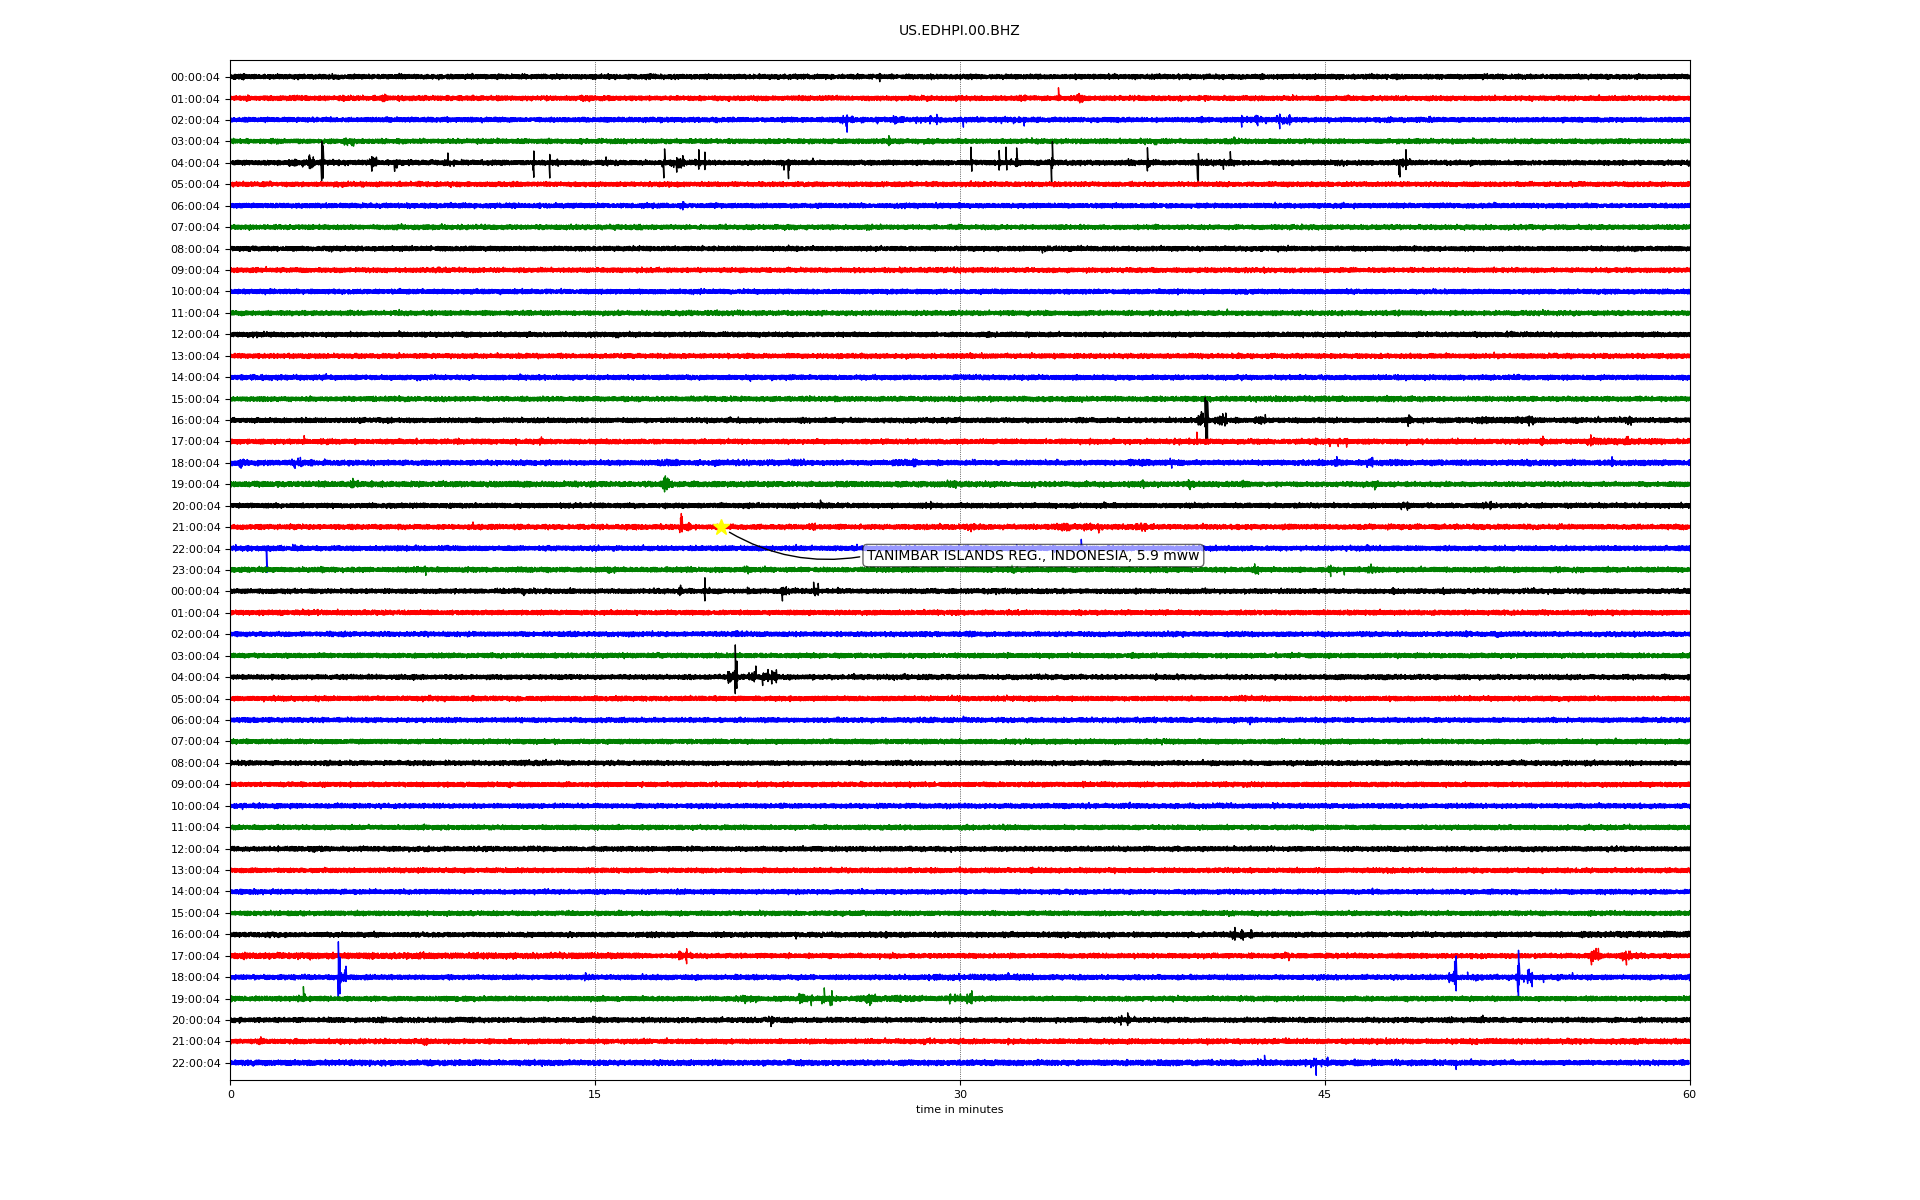Click the US.EDHPI.00.BHZ plot title

pos(958,31)
